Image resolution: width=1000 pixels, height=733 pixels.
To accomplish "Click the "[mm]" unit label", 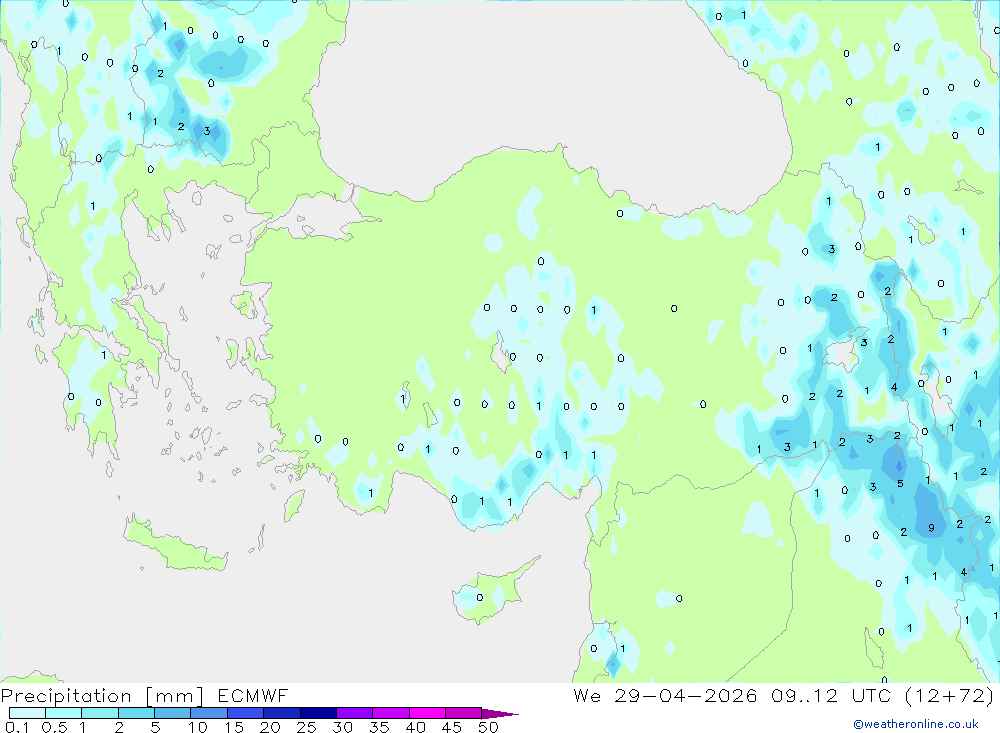I will point(175,696).
